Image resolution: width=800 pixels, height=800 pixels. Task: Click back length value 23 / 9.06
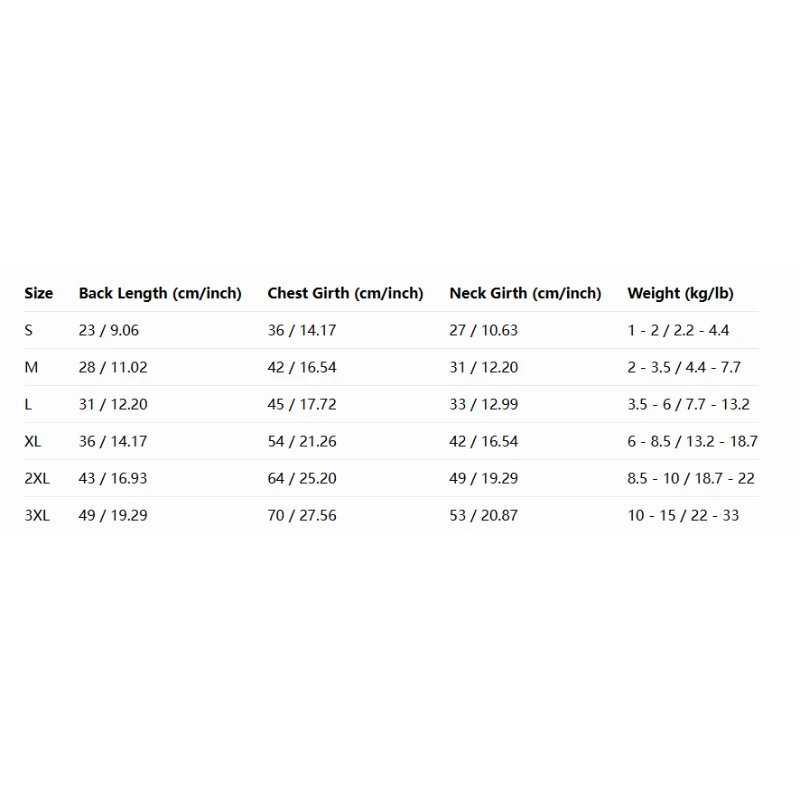pyautogui.click(x=108, y=330)
